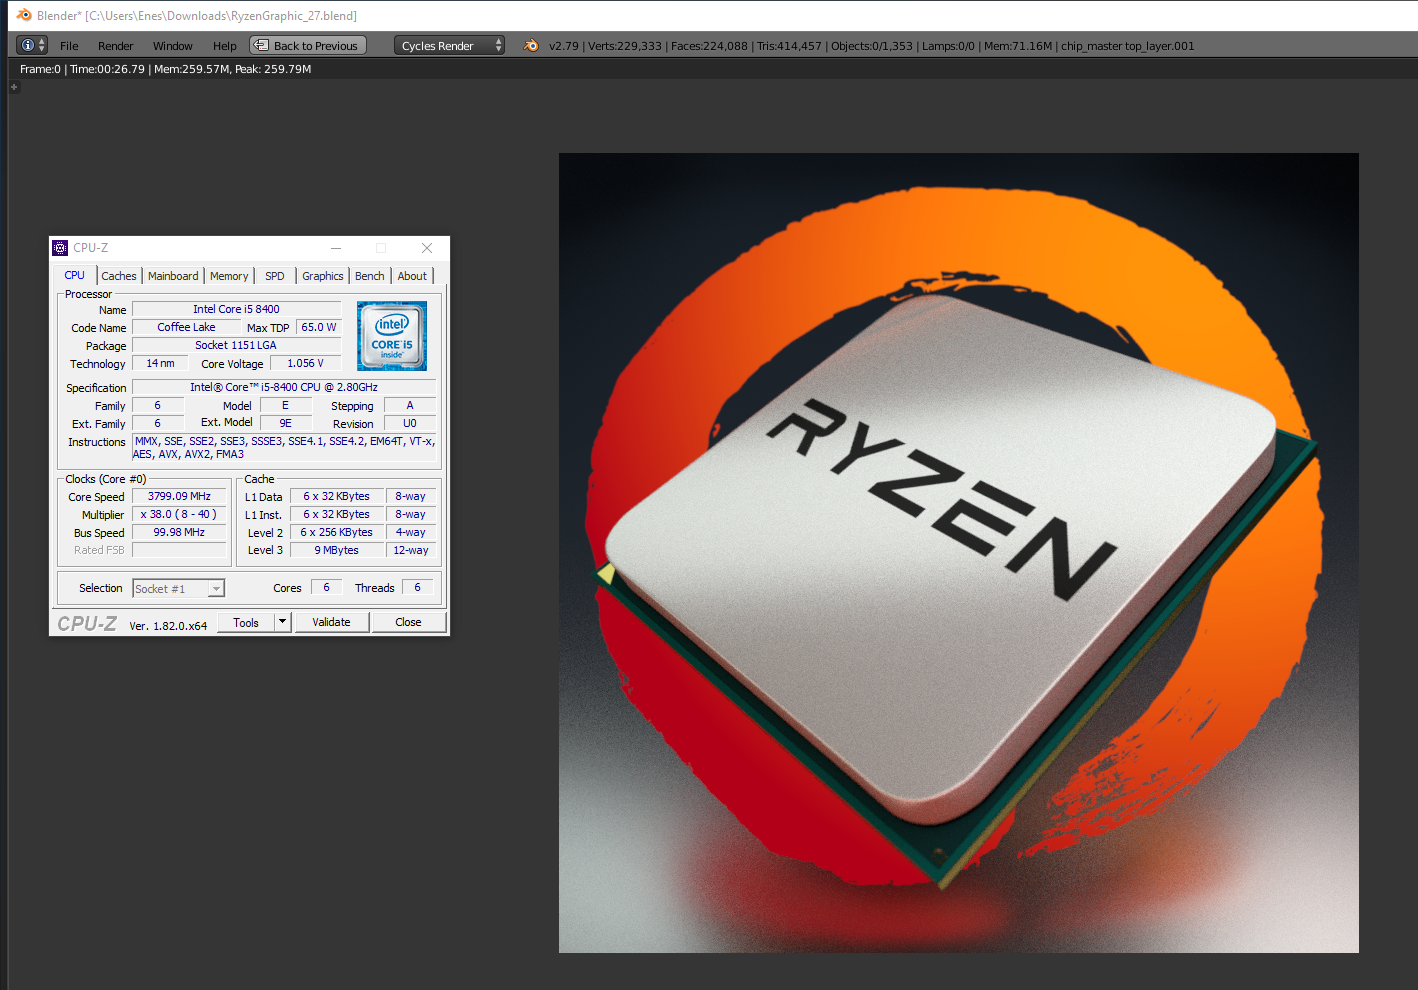Expand the Tools dropdown arrow
The height and width of the screenshot is (990, 1418).
pyautogui.click(x=283, y=623)
